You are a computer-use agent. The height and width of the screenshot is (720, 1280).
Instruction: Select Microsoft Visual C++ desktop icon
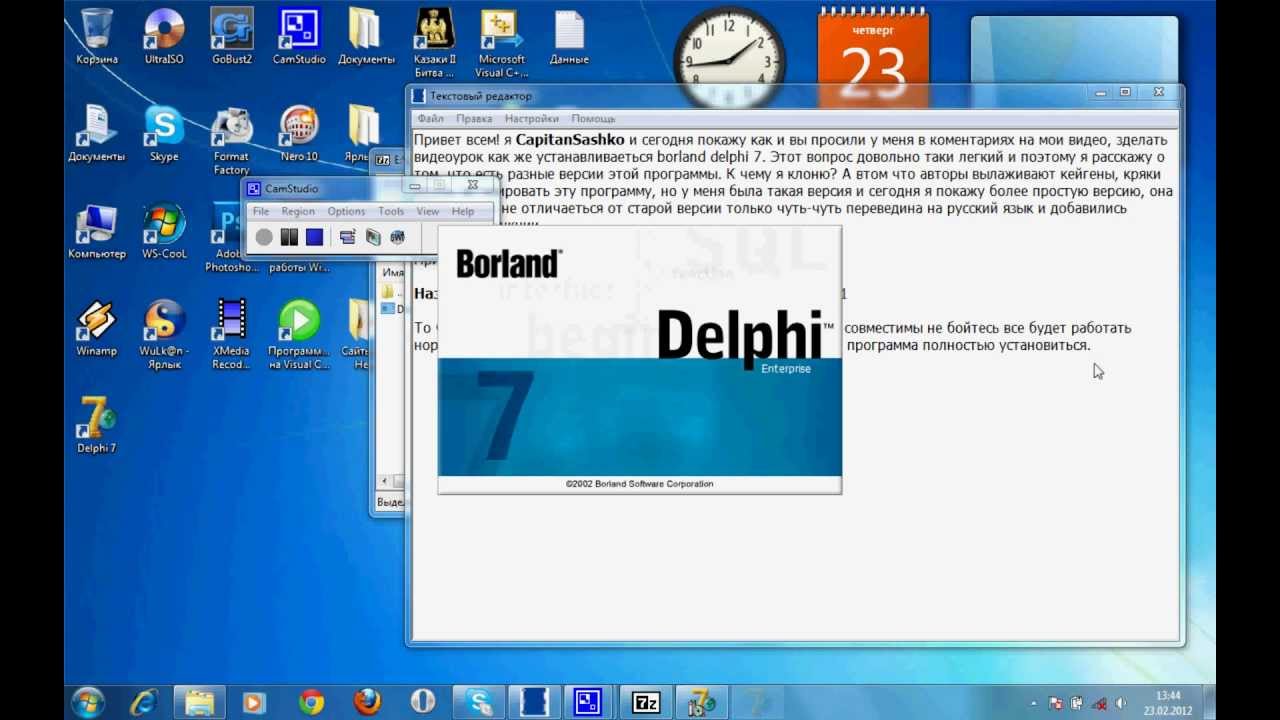[501, 43]
